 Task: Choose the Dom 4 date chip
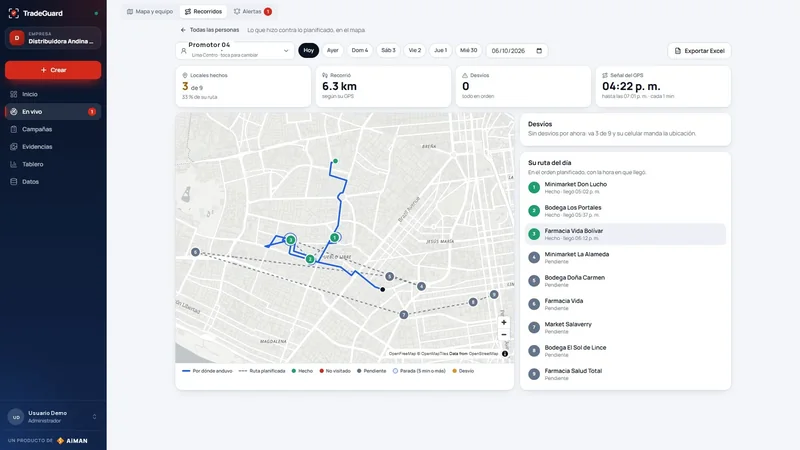pos(360,51)
